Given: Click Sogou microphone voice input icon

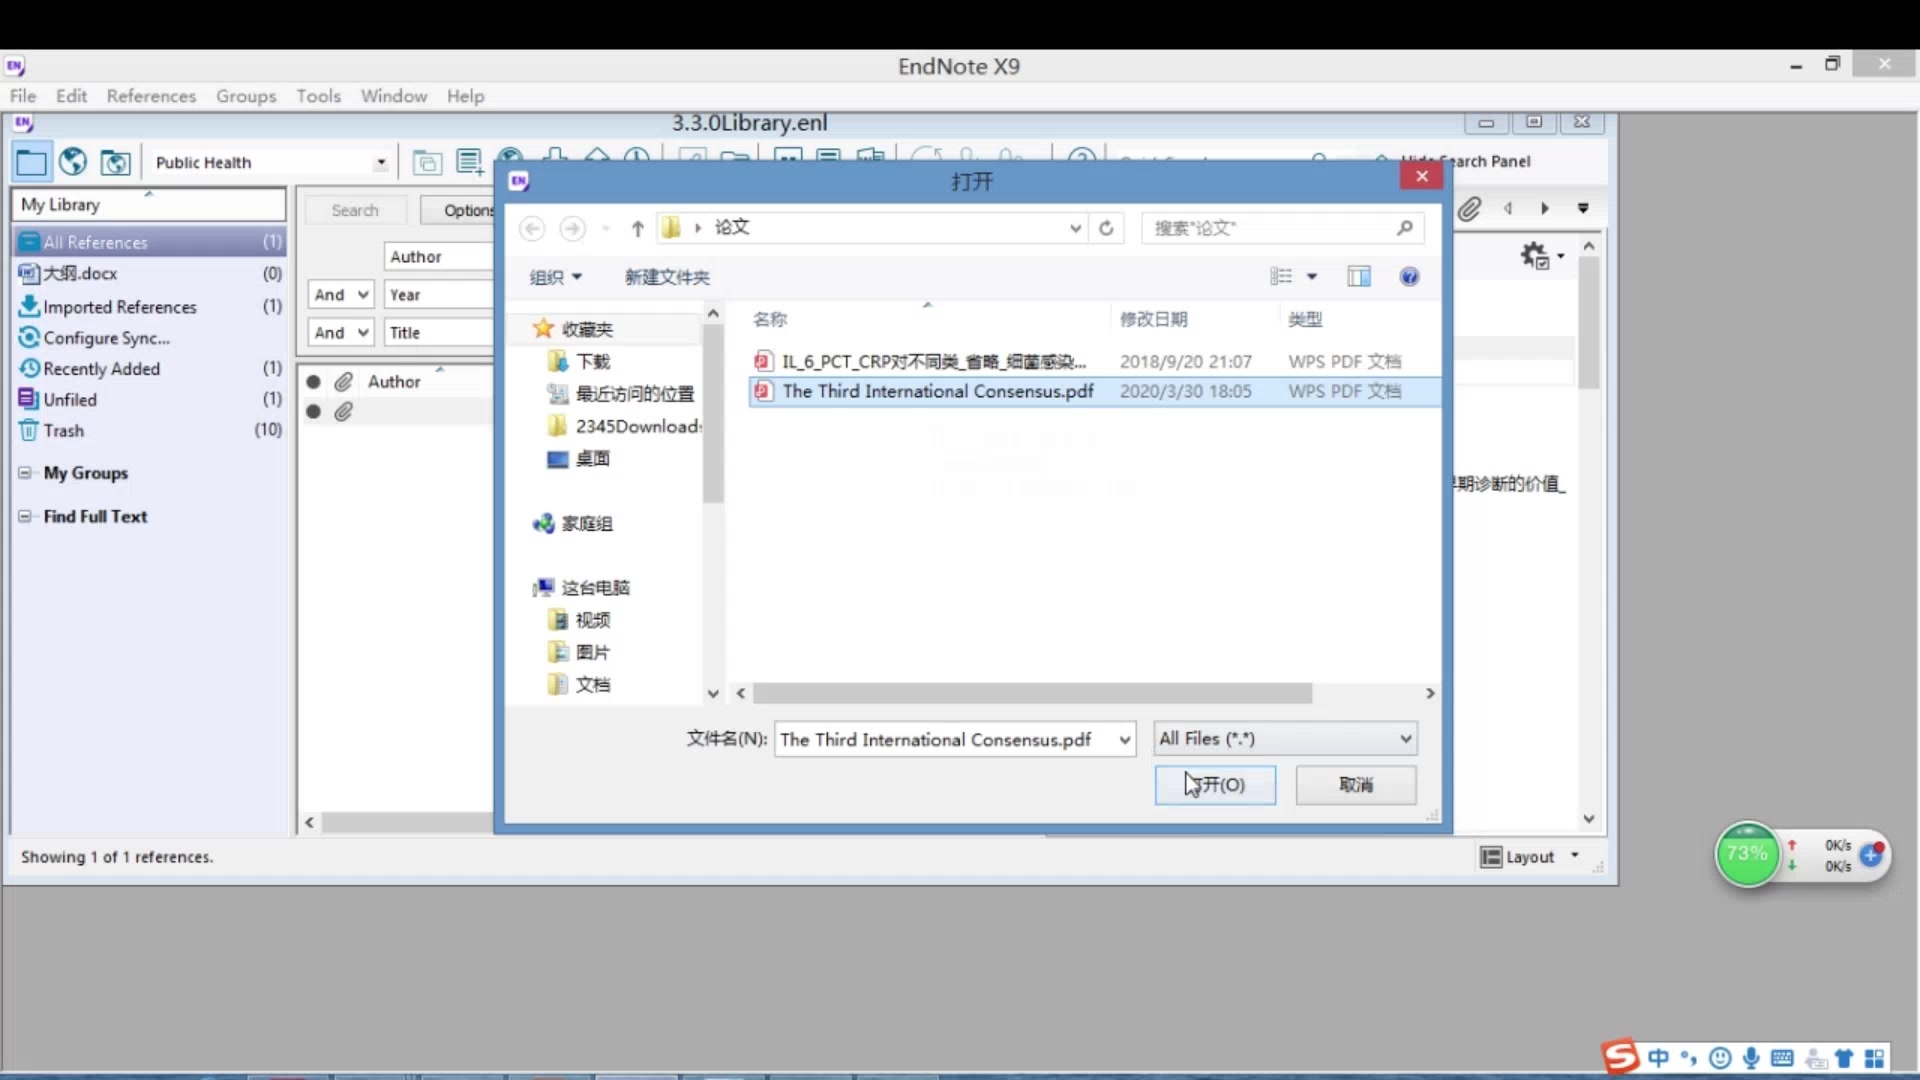Looking at the screenshot, I should tap(1751, 1058).
